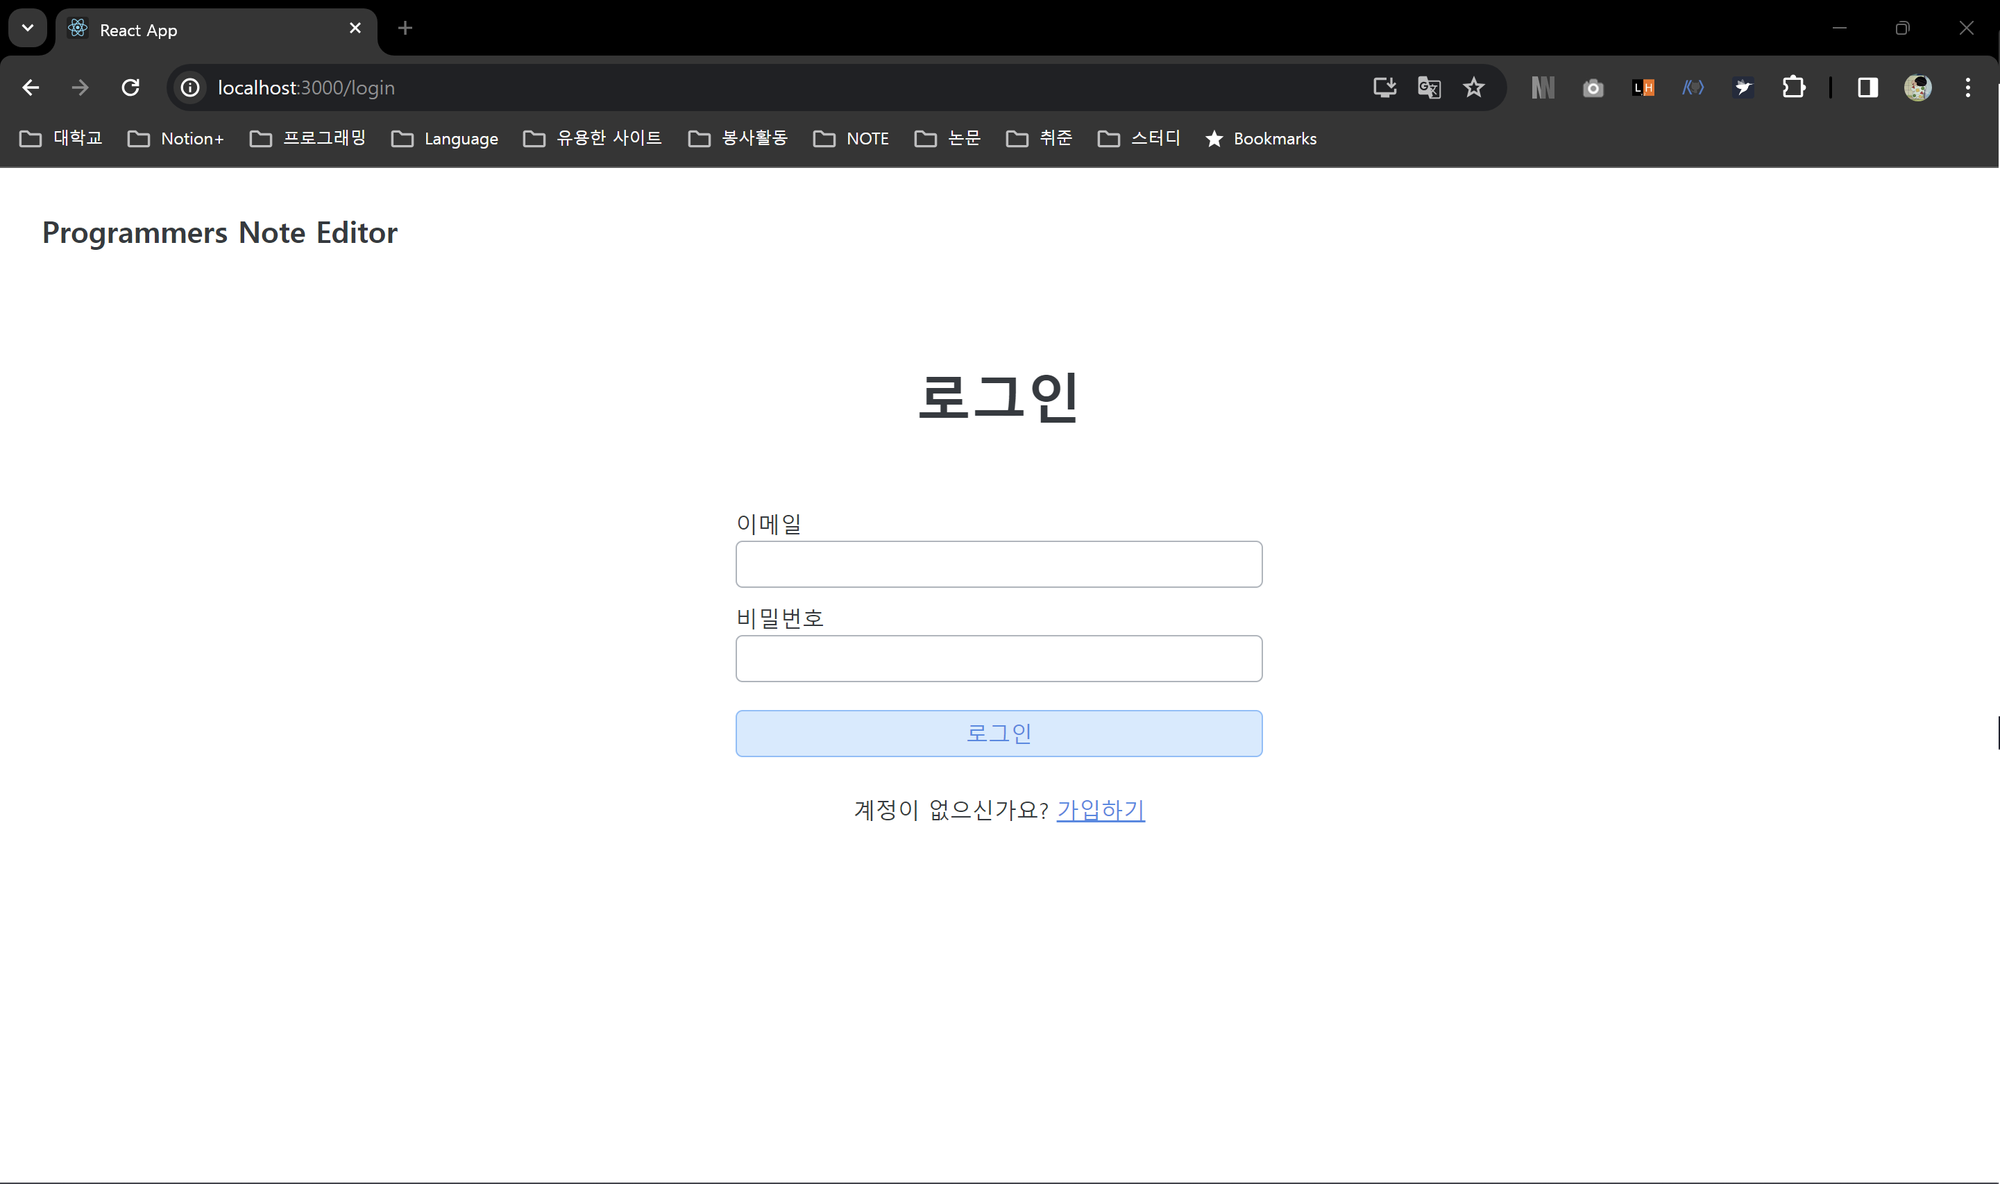Open the 유용한 사이트 bookmark folder
The height and width of the screenshot is (1184, 2000).
(593, 138)
